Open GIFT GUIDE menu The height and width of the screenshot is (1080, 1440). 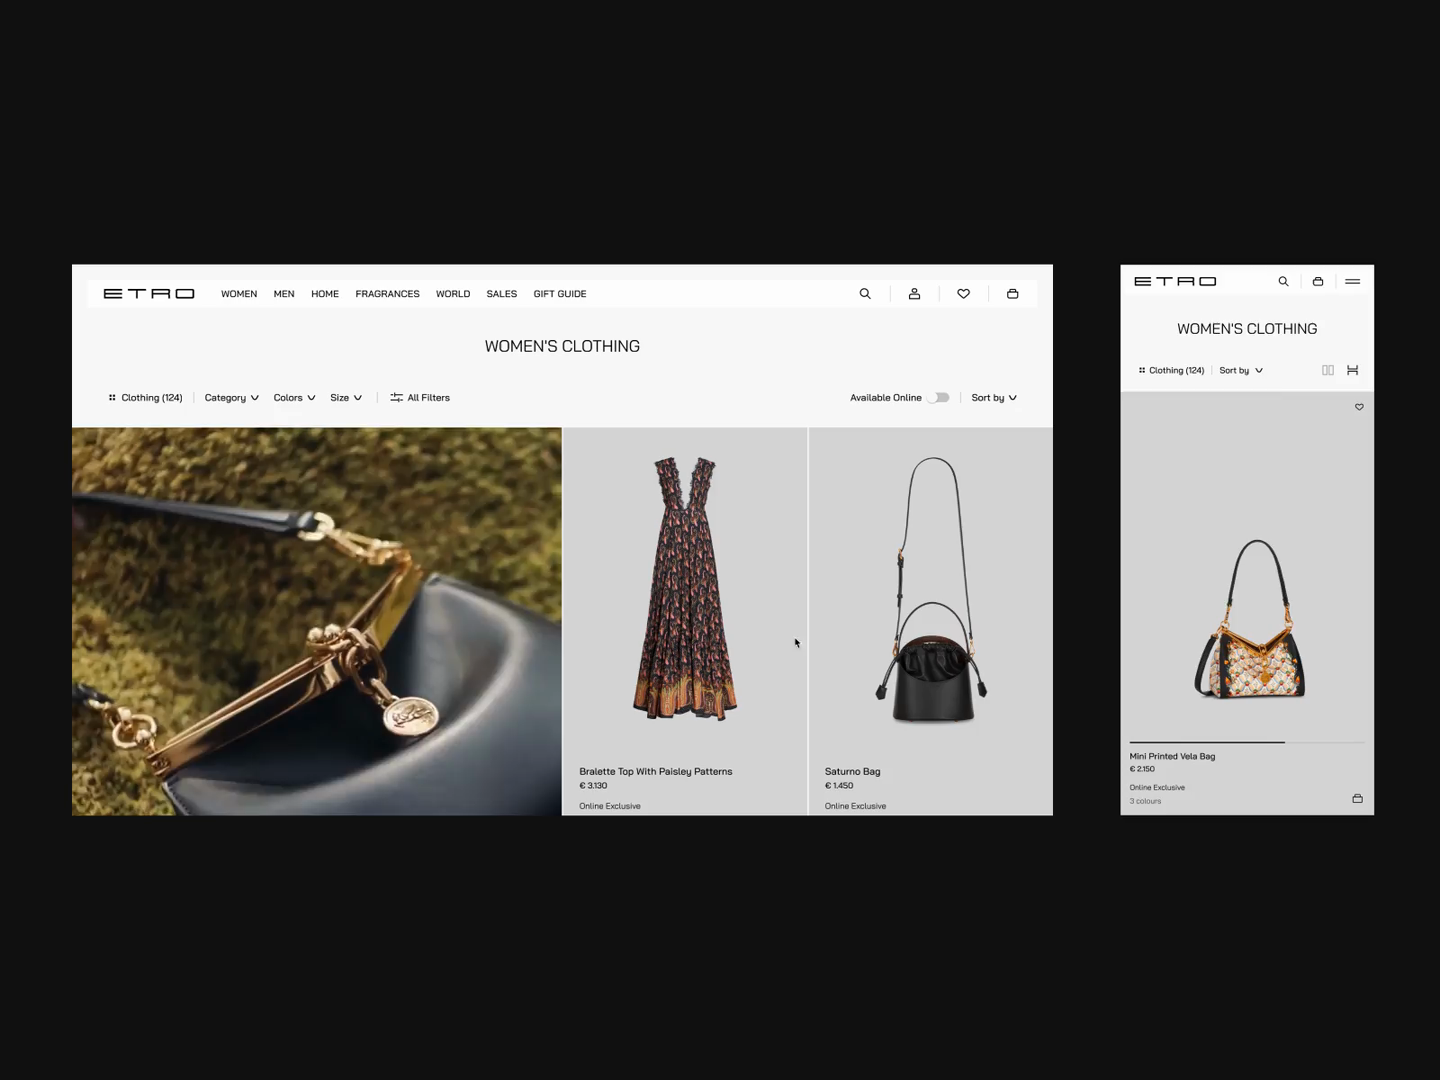tap(560, 294)
